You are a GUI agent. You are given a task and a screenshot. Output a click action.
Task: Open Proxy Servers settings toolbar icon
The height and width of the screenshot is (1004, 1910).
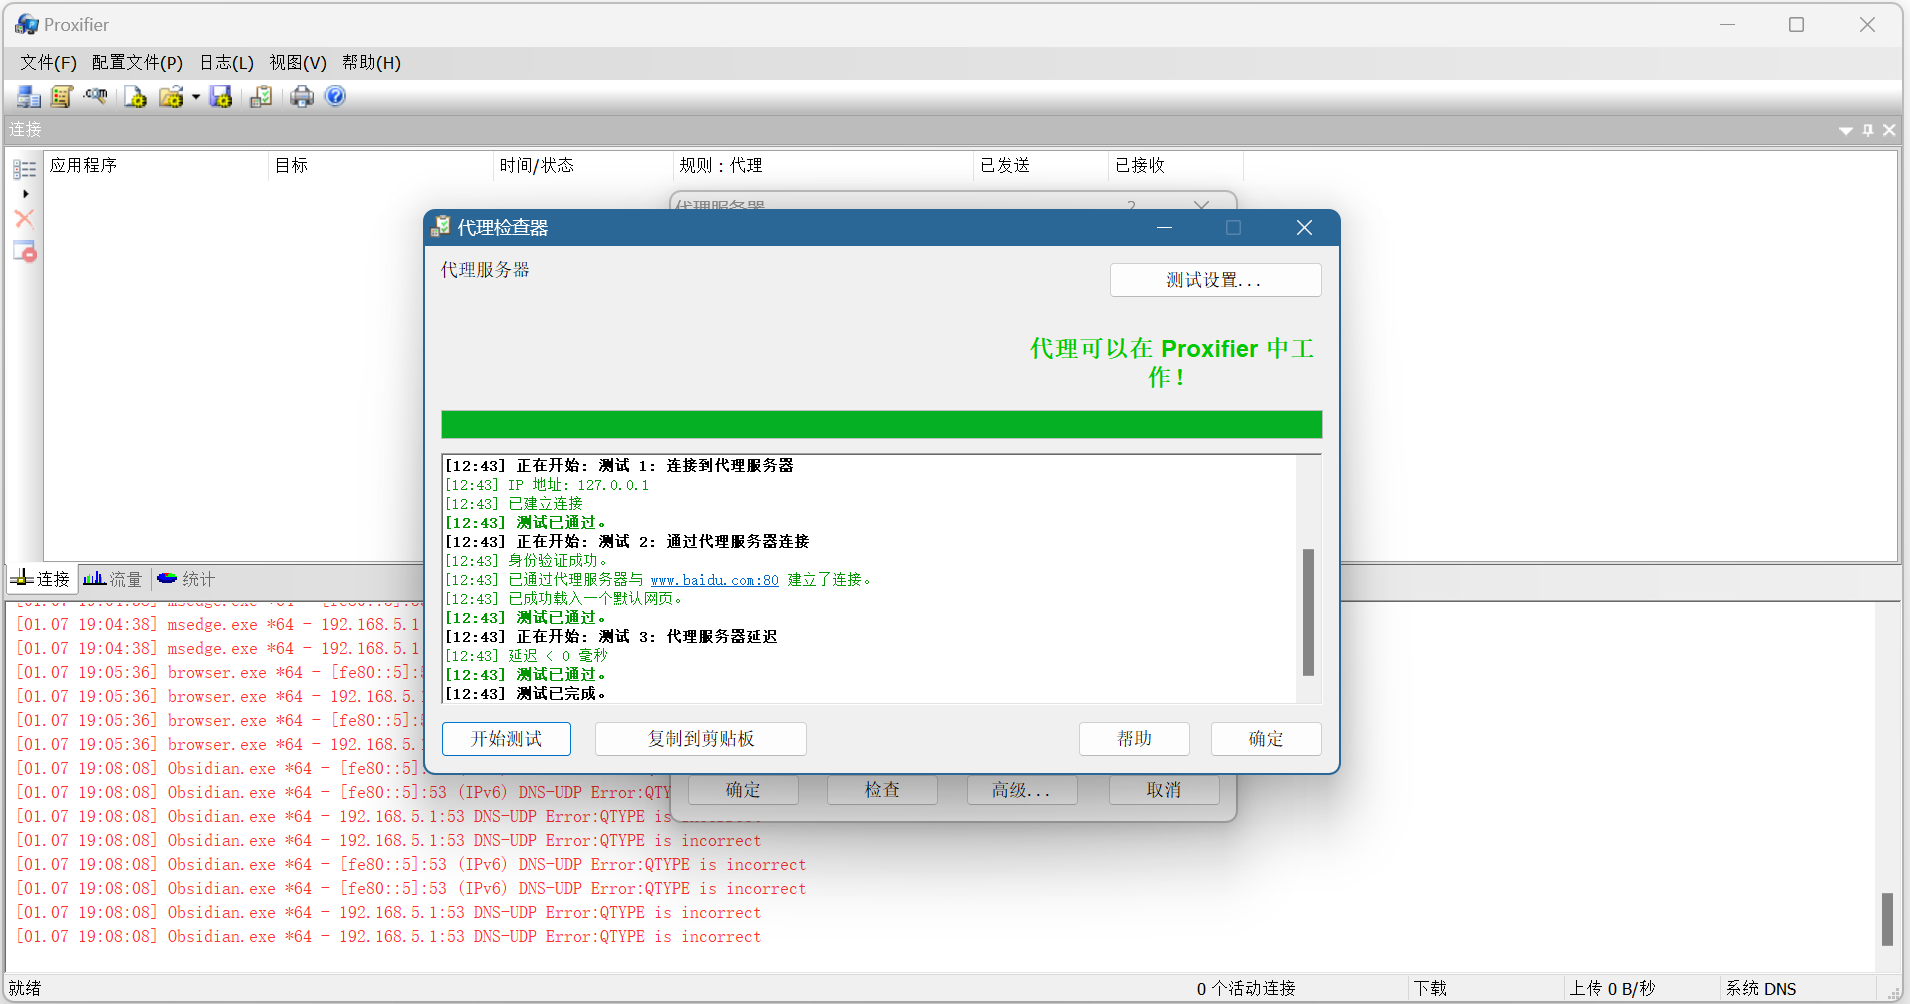click(28, 97)
